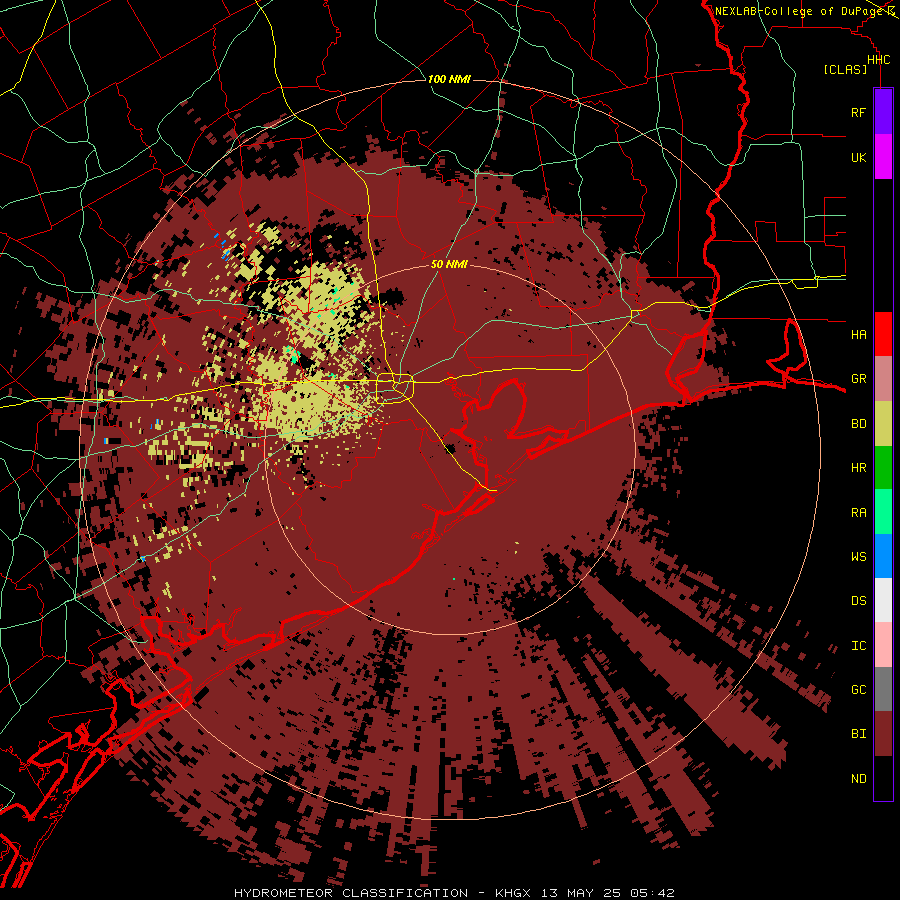Pick the WS blue legend swatch
The width and height of the screenshot is (900, 900).
[883, 556]
